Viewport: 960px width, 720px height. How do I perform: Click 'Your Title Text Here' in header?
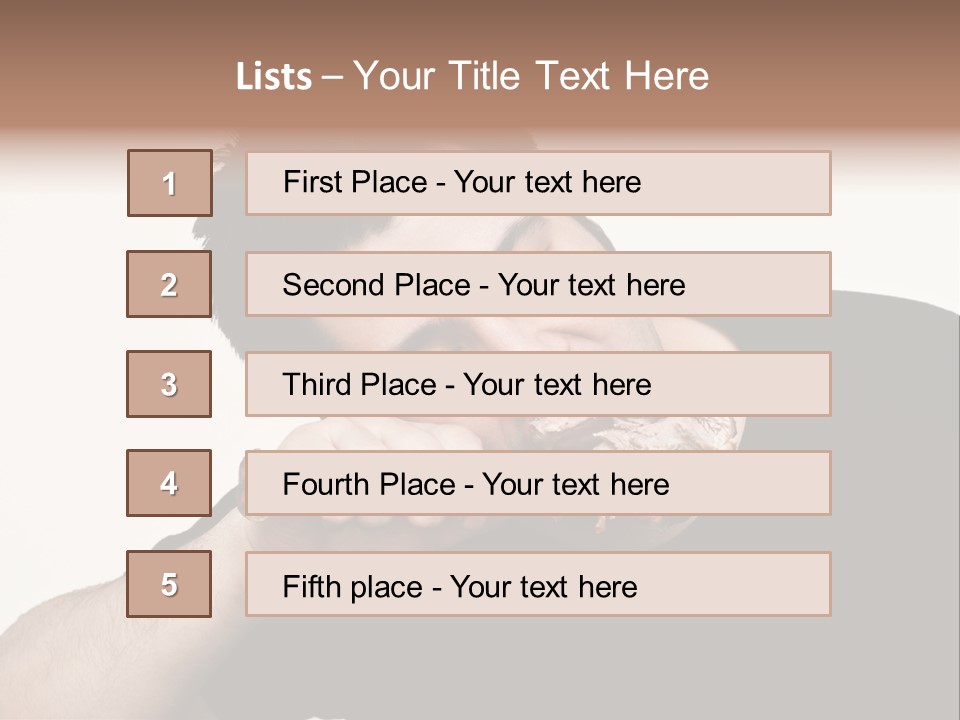point(531,76)
